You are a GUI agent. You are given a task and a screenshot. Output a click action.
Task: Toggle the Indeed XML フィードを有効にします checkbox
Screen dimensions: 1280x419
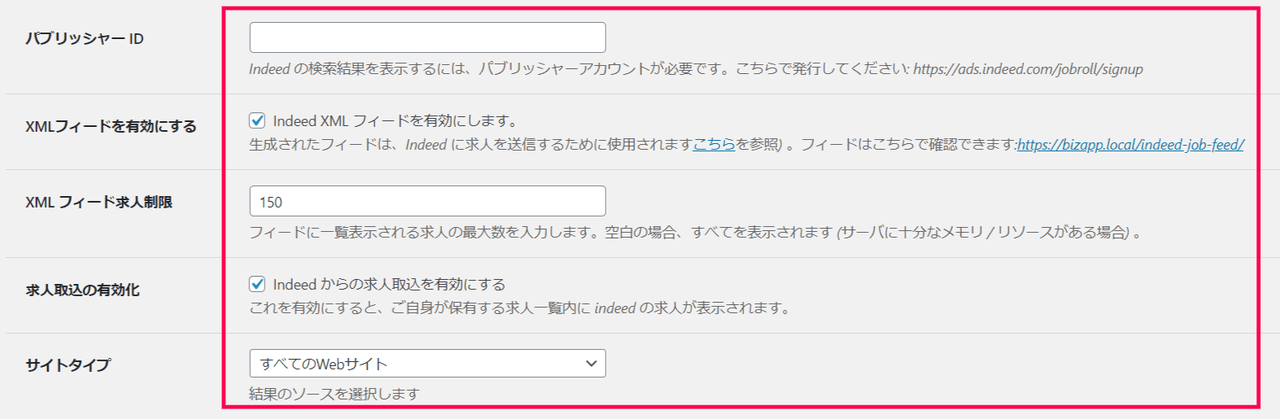257,120
